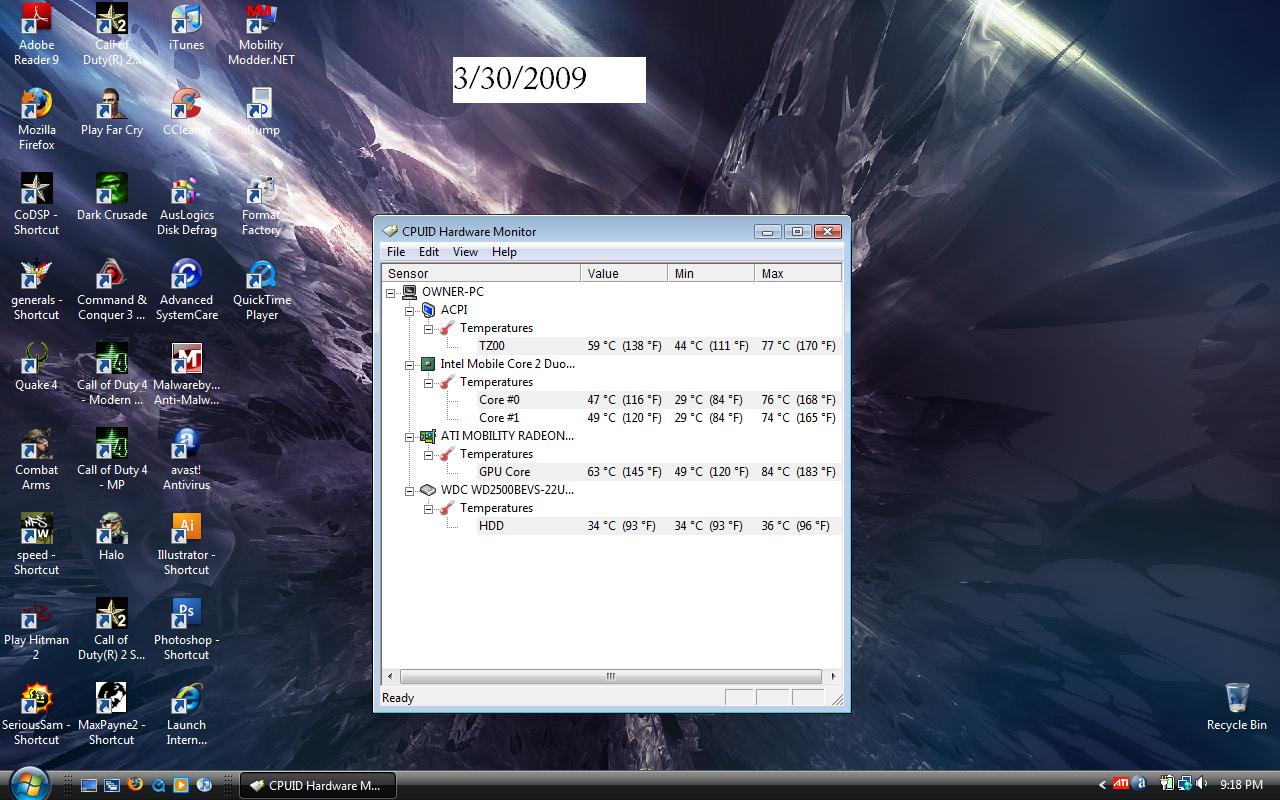Screen dimensions: 1280x800
Task: Click the Min column header
Action: (711, 273)
